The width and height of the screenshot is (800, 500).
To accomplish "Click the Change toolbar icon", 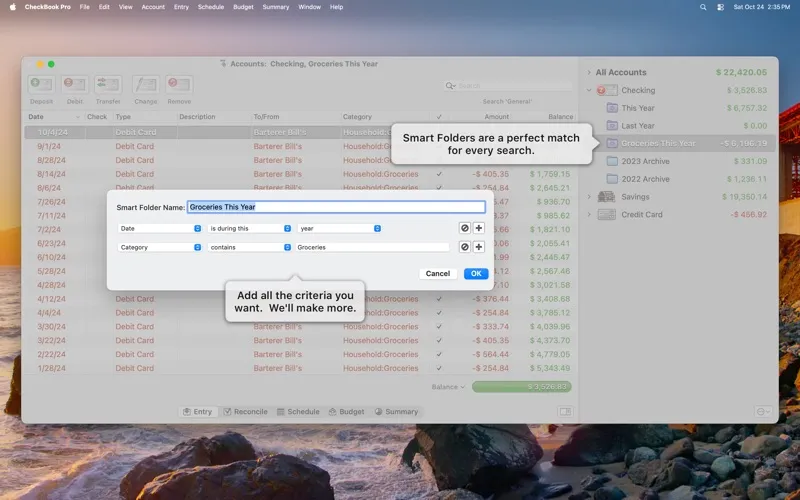I will point(145,84).
